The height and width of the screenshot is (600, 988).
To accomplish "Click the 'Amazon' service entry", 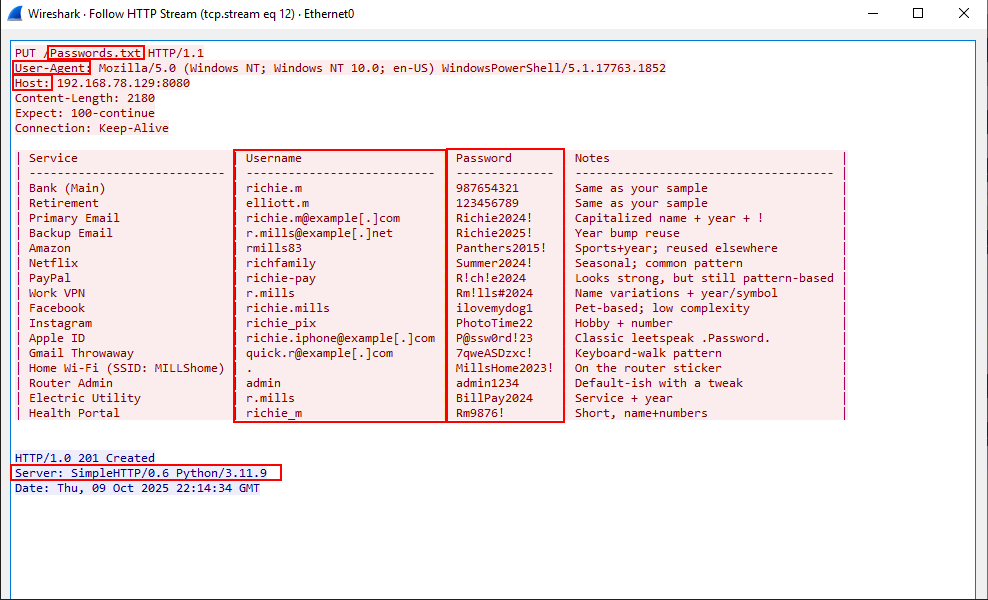I will click(x=50, y=248).
